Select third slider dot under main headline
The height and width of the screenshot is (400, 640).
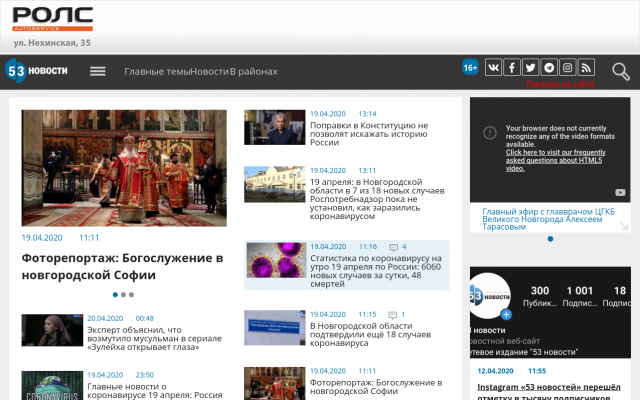point(131,295)
